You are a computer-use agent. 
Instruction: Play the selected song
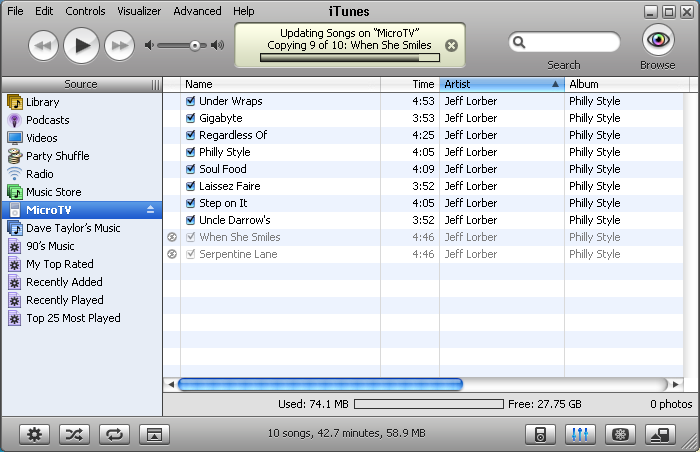tap(81, 45)
